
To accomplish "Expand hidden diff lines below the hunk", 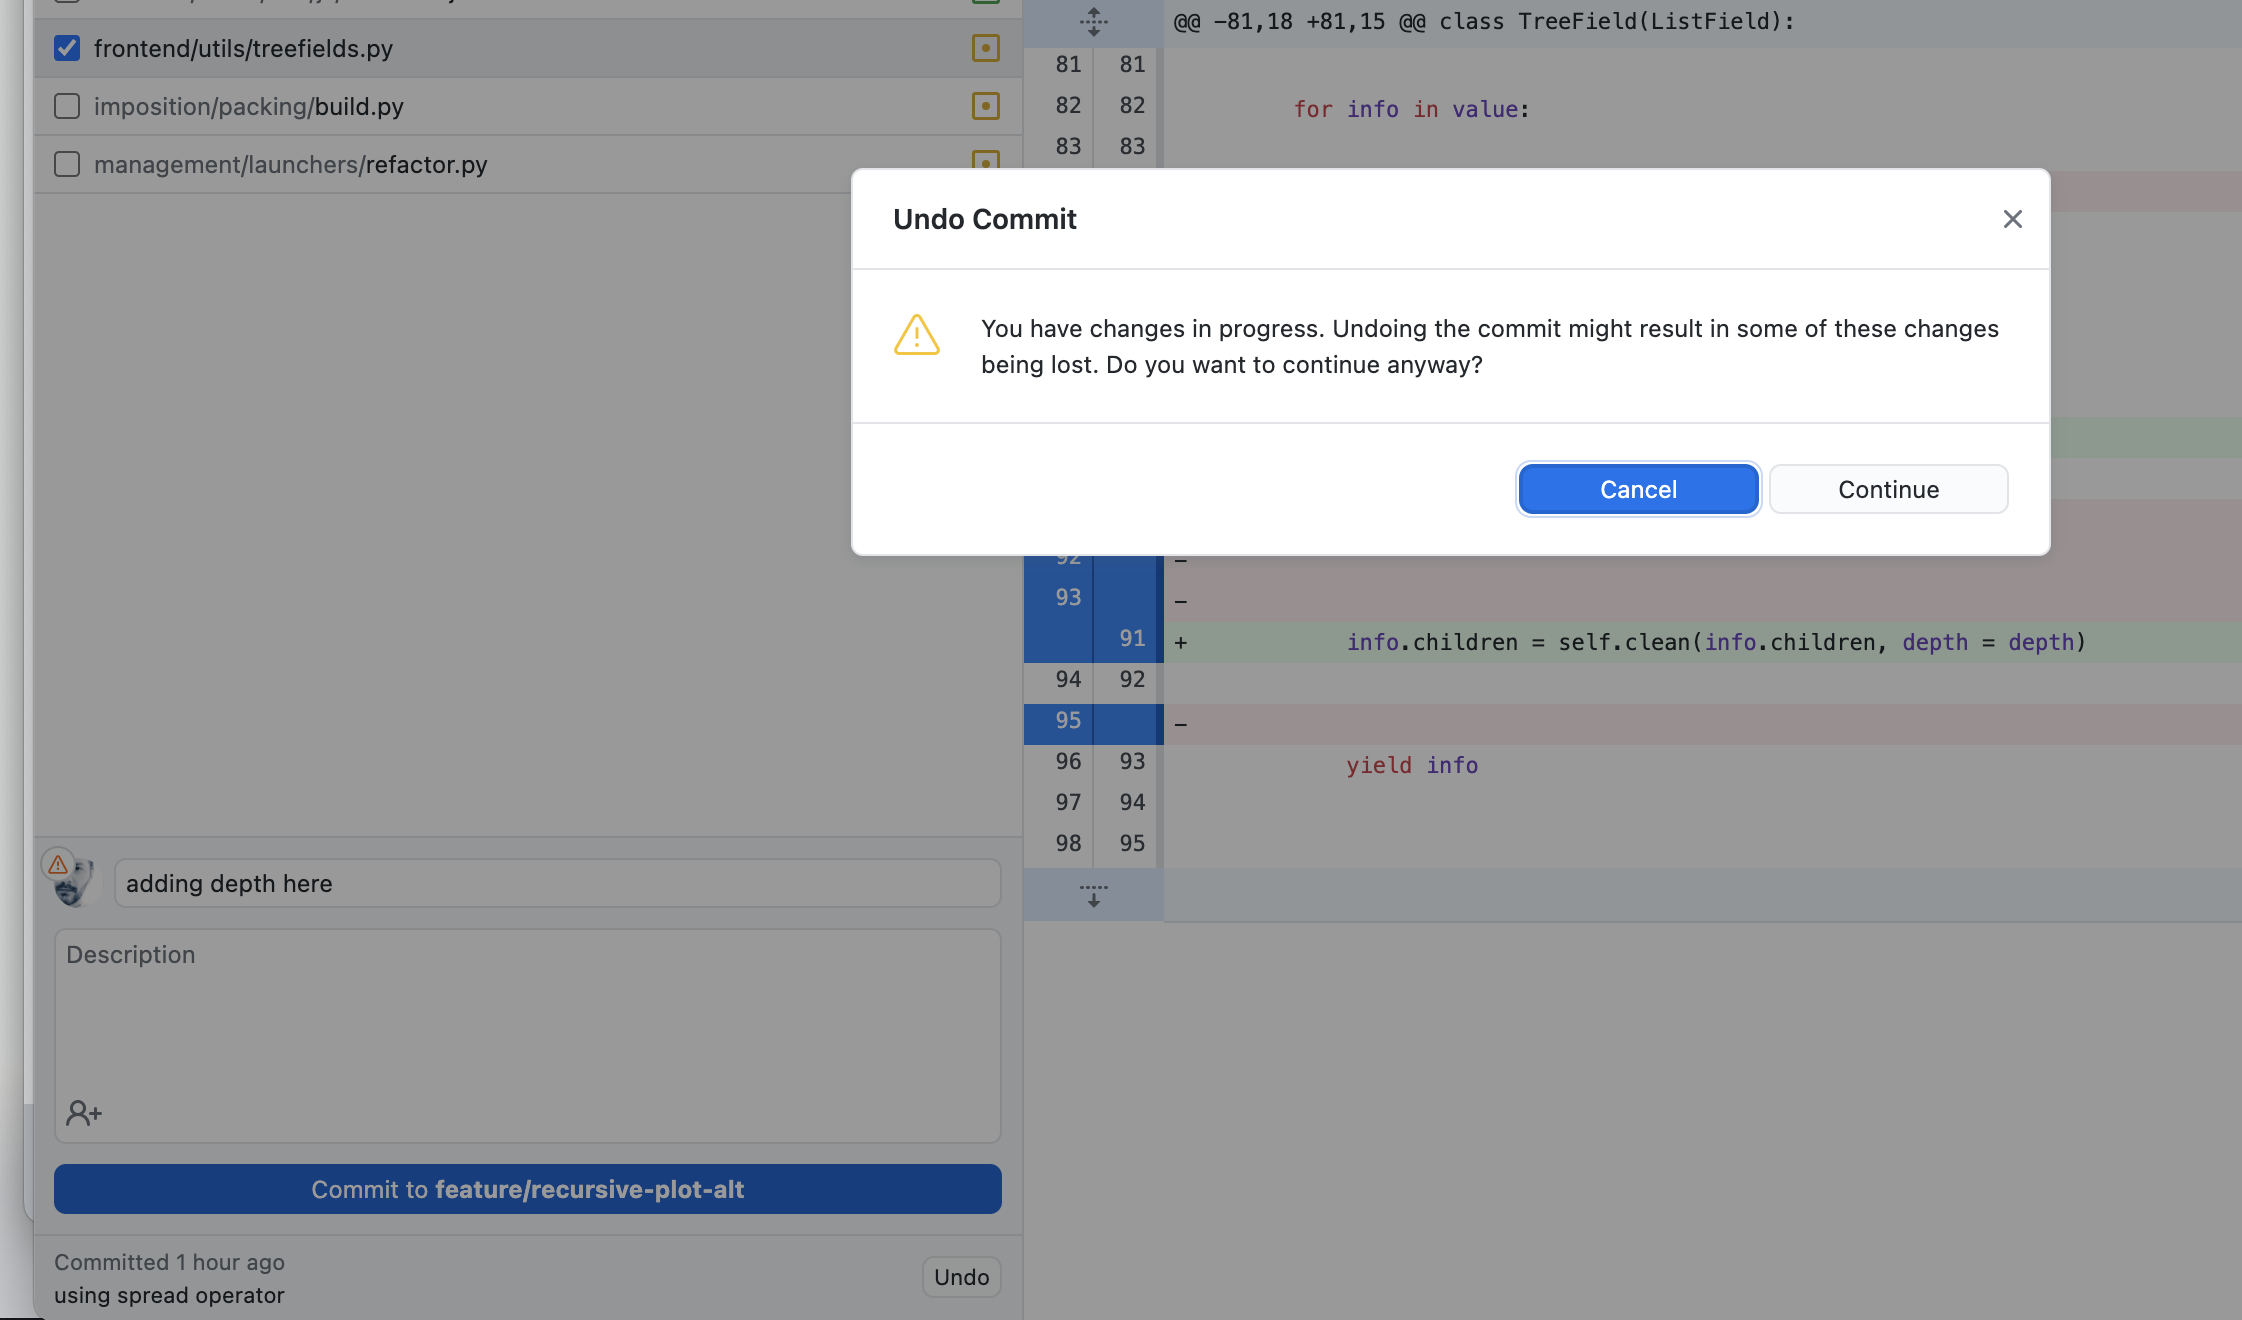I will point(1093,895).
